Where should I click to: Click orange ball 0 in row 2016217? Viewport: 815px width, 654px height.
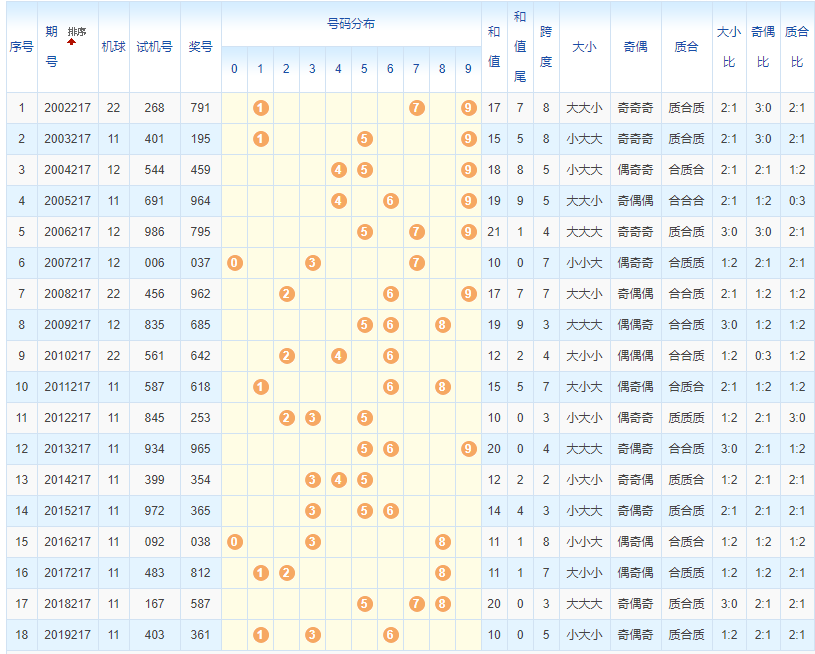235,542
